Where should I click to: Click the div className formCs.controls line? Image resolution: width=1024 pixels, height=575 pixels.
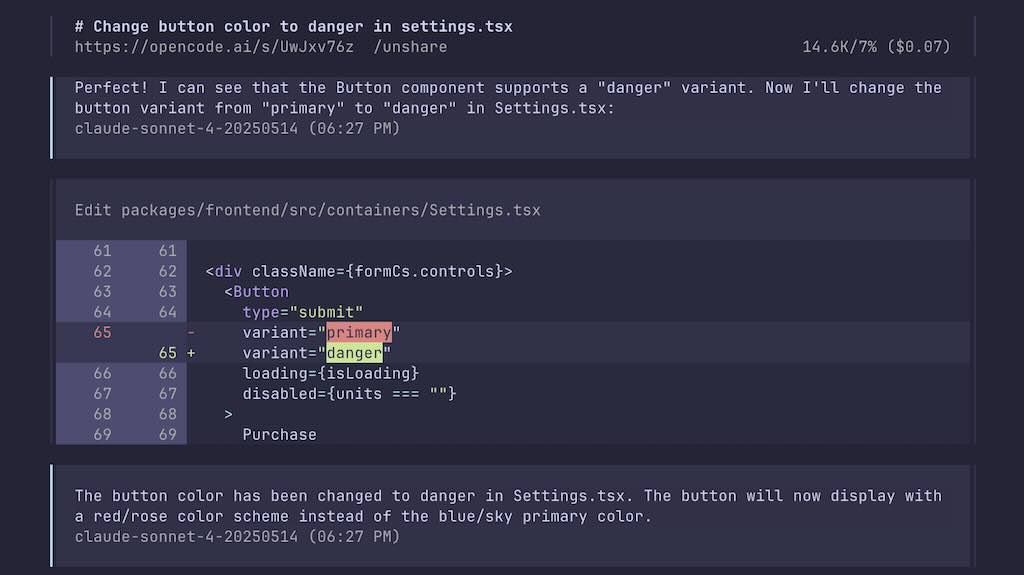click(359, 271)
